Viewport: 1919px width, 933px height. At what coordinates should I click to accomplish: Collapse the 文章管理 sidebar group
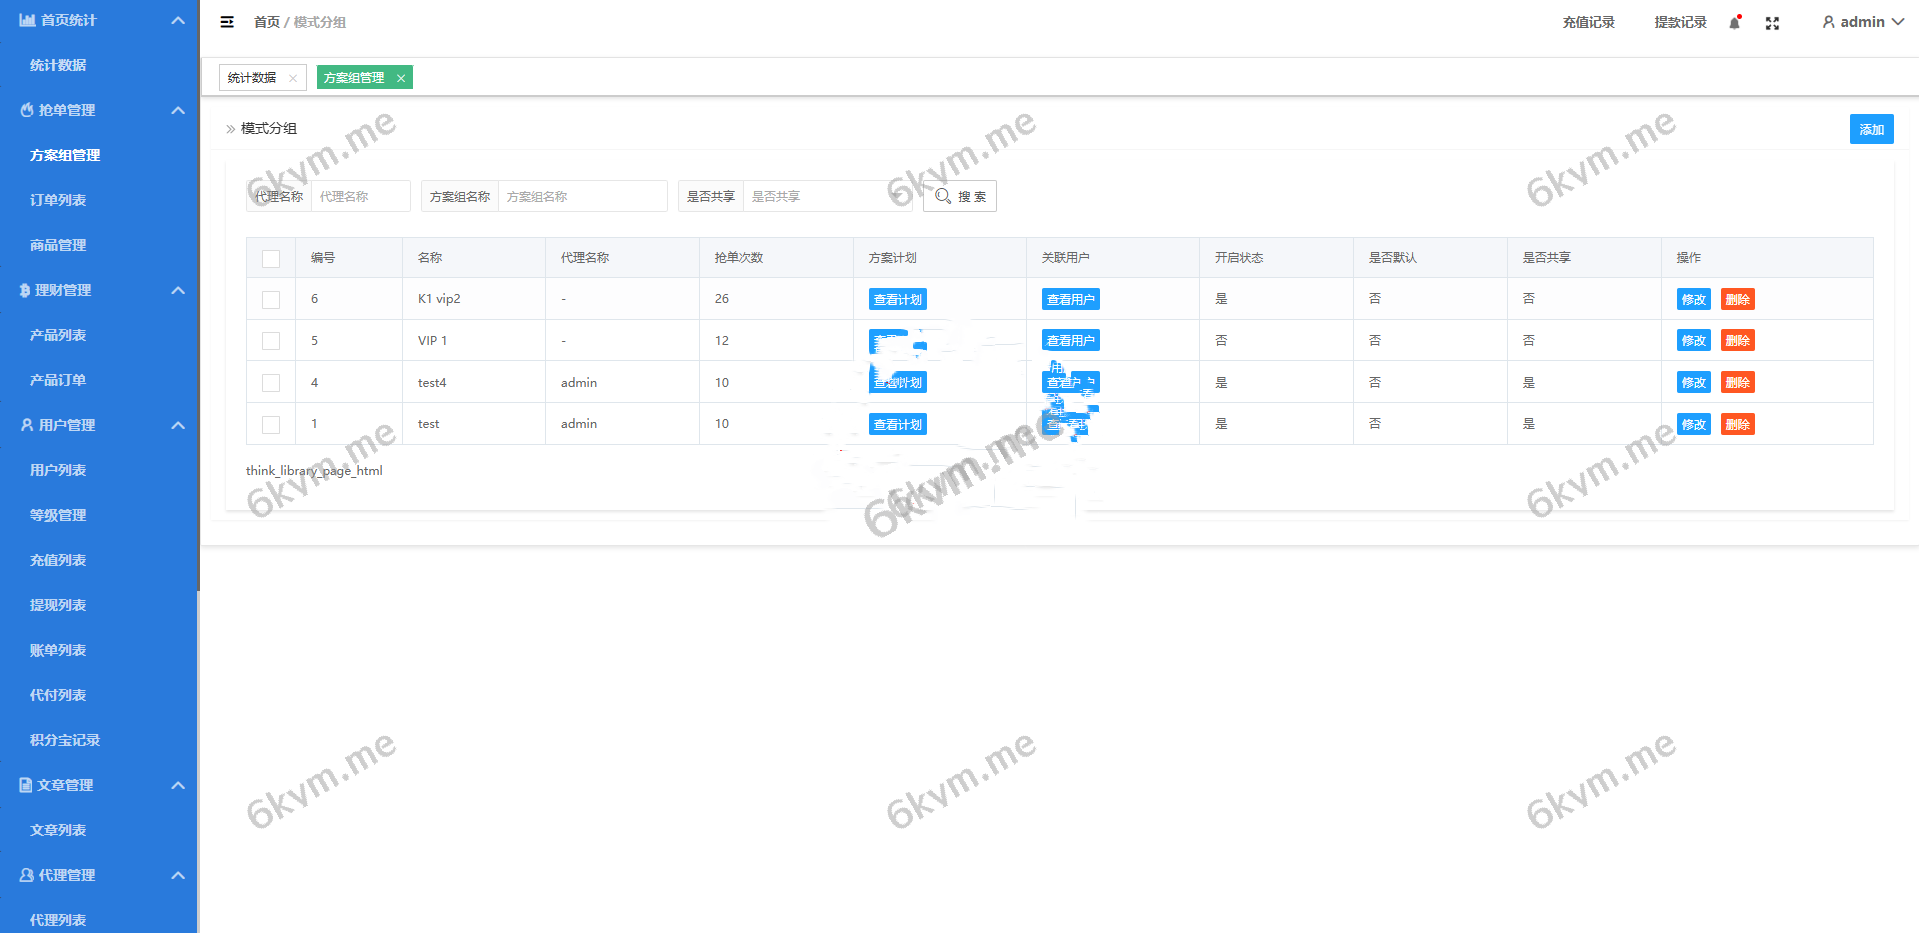click(178, 785)
